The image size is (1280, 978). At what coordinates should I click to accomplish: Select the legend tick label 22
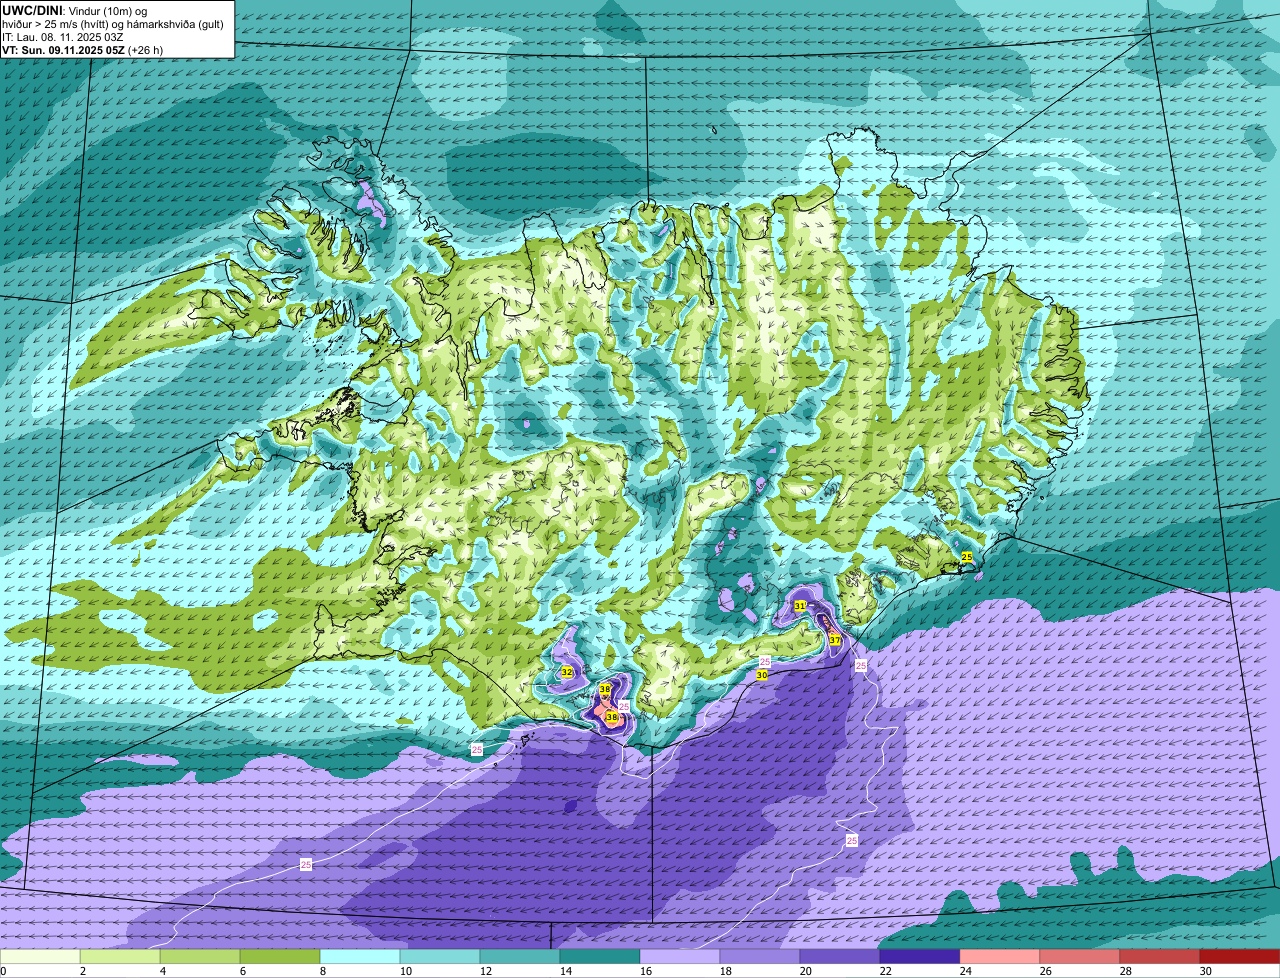point(885,971)
